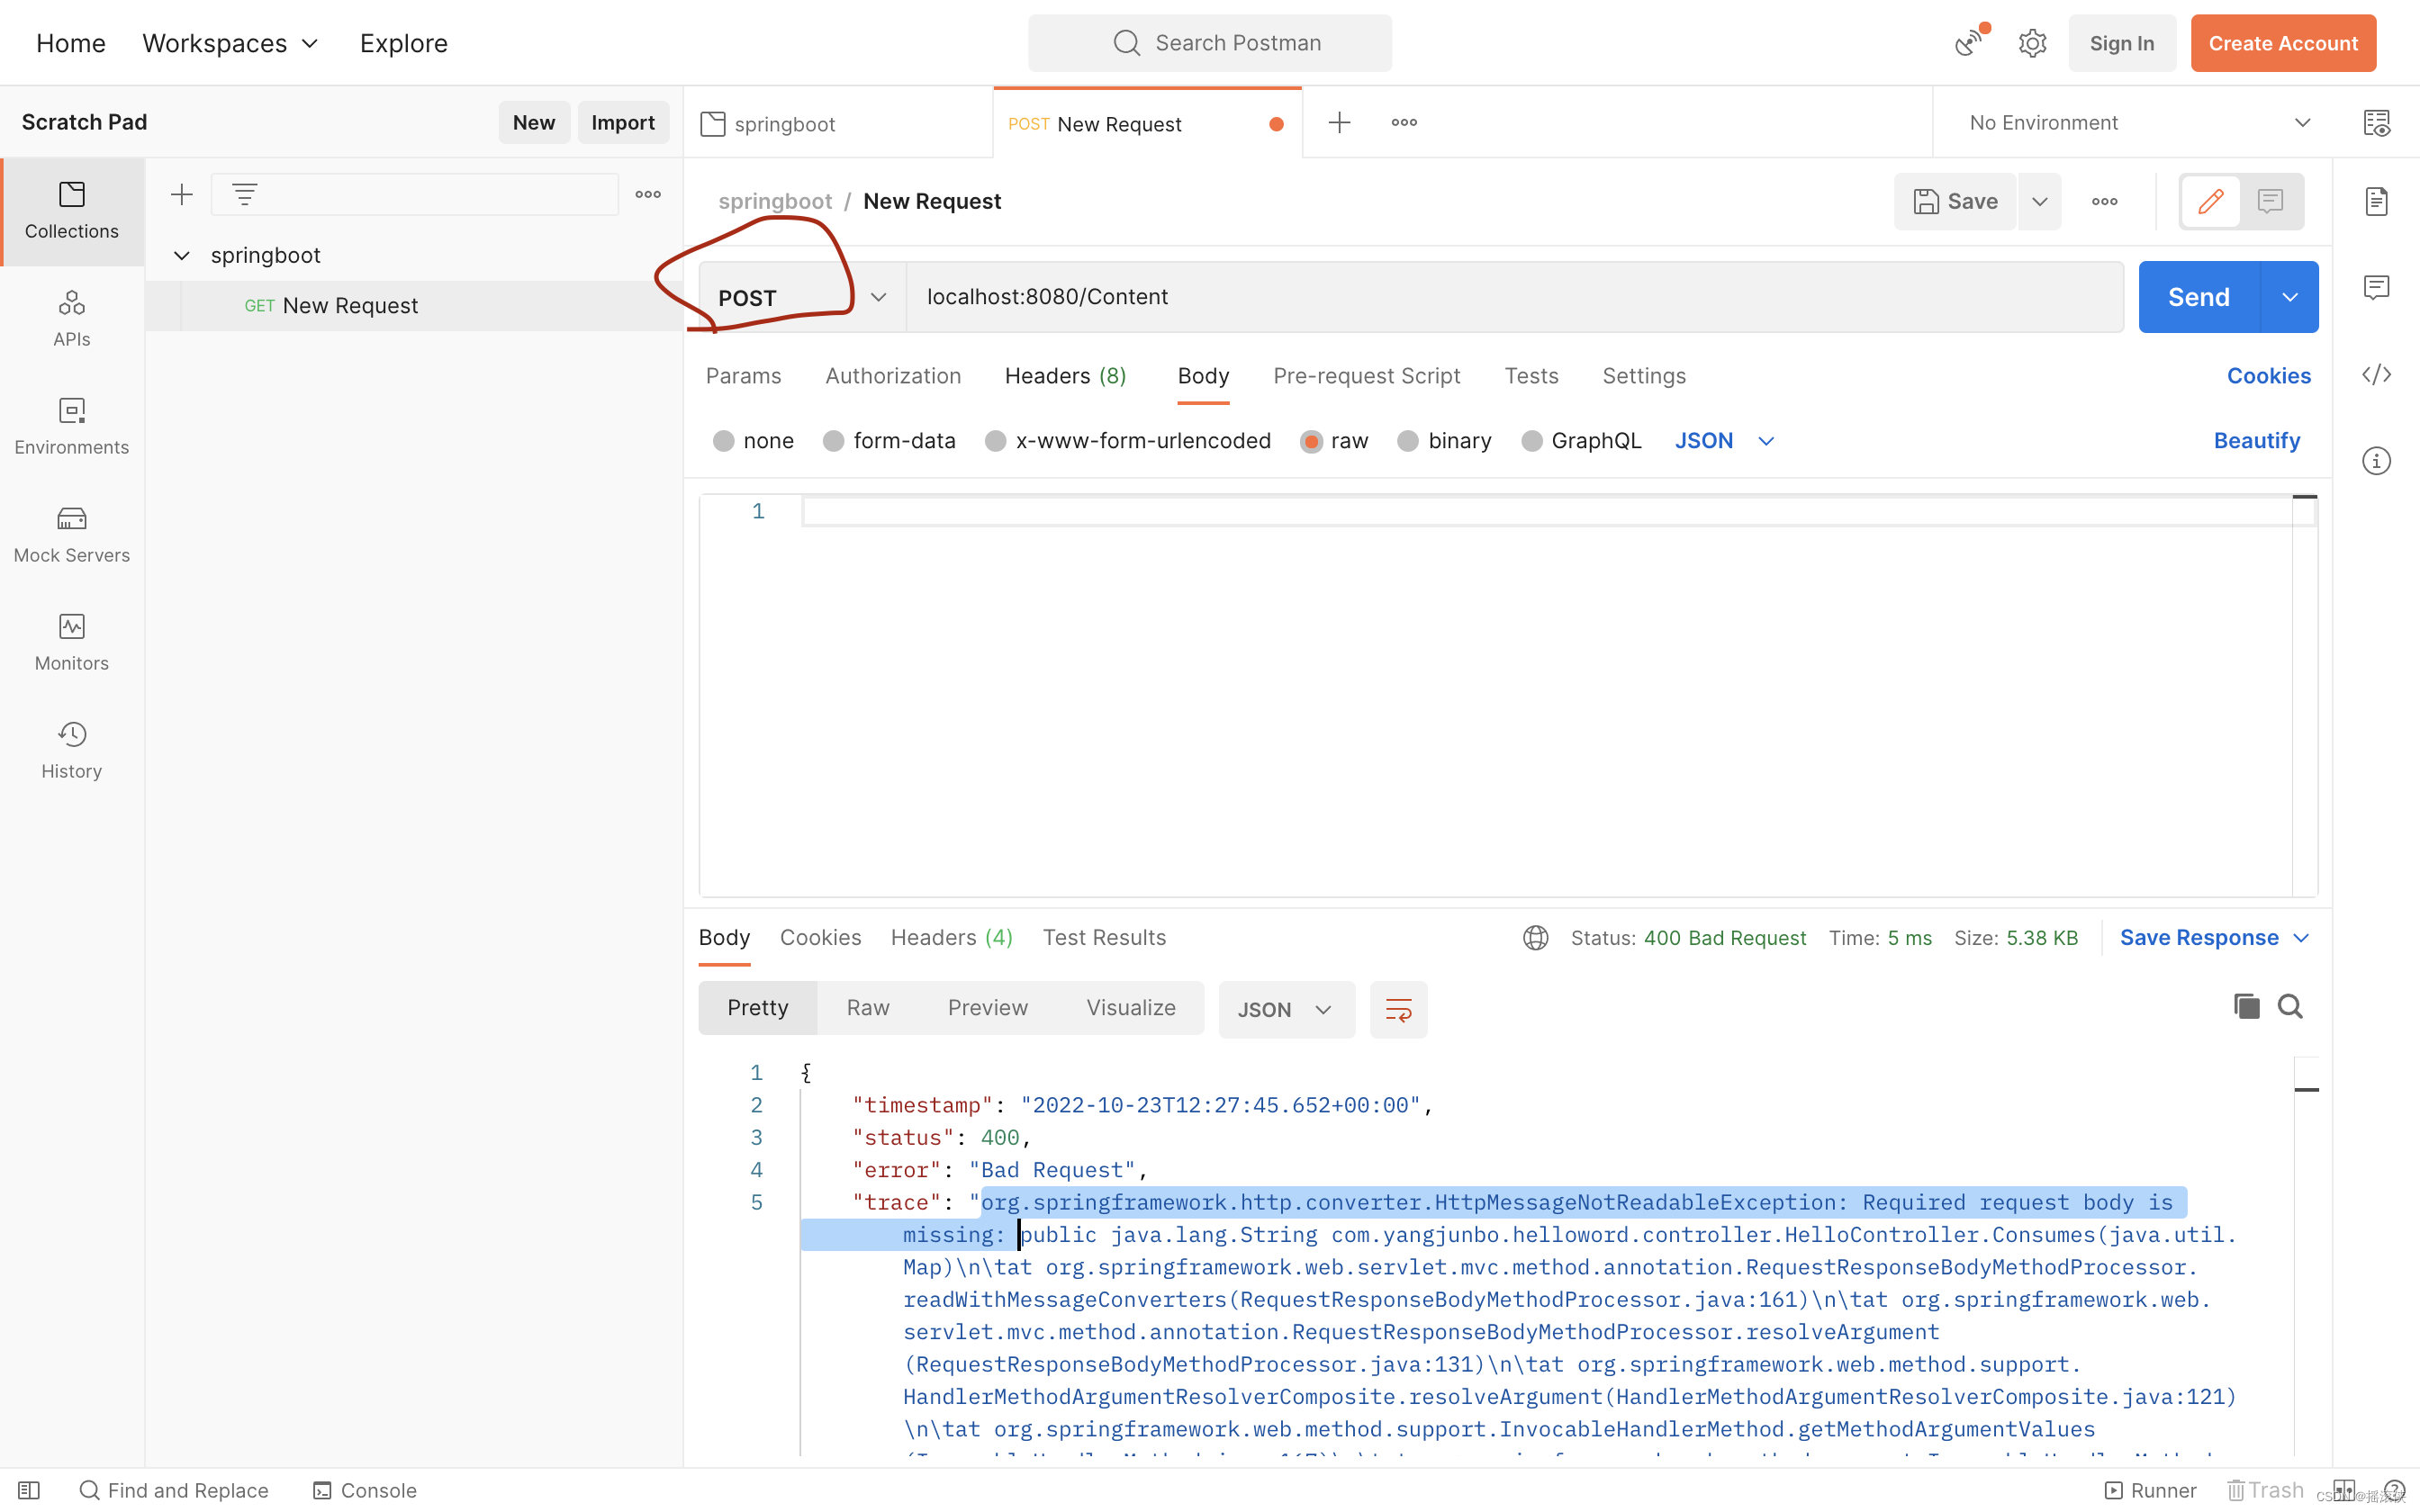The width and height of the screenshot is (2420, 1512).
Task: Open the Collections sidebar panel
Action: [72, 211]
